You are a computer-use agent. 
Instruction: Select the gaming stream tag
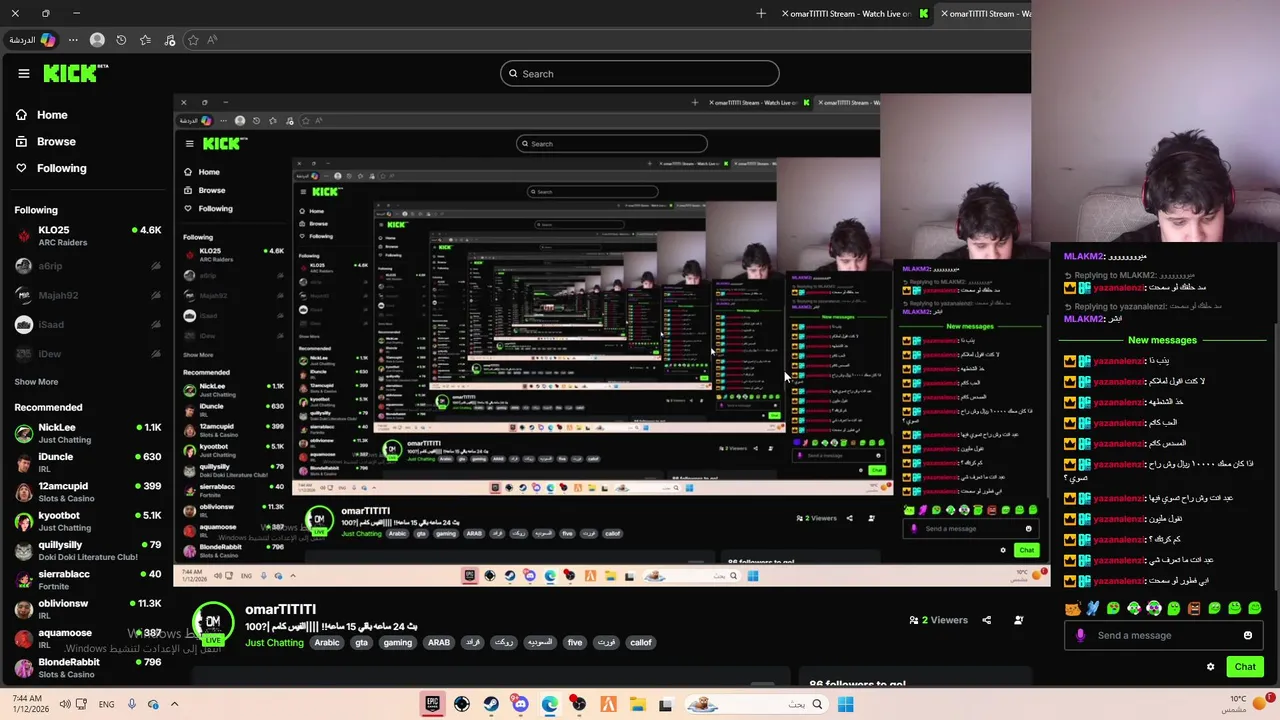(398, 643)
